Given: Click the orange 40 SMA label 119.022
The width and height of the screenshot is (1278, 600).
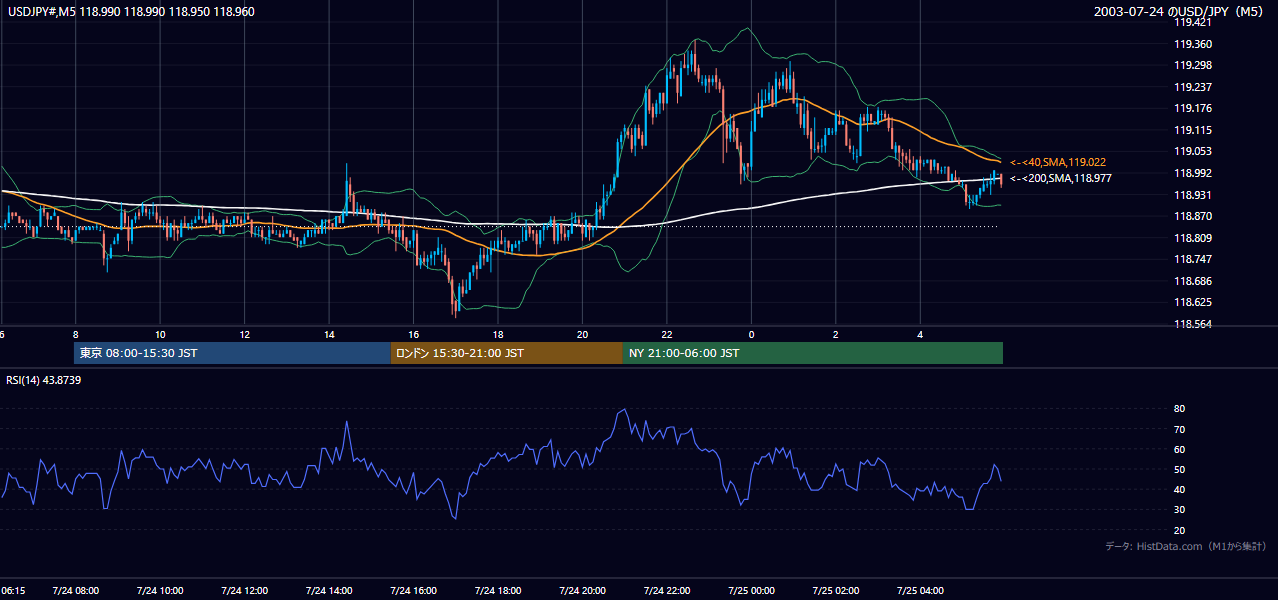Looking at the screenshot, I should coord(1057,162).
